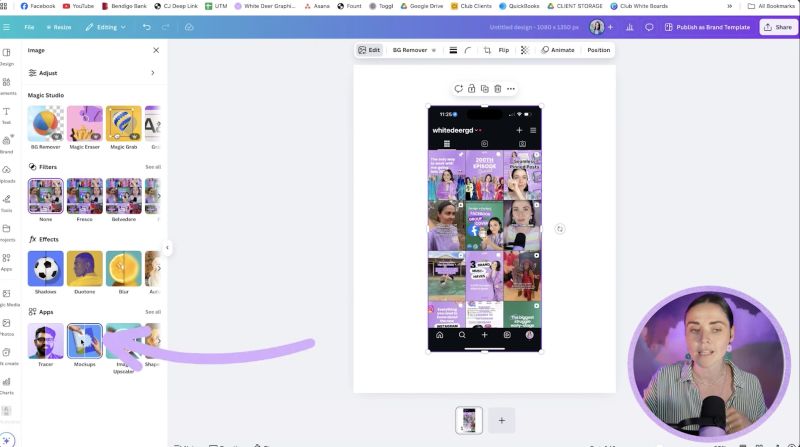
Task: Open the Design sidebar tab
Action: [7, 57]
